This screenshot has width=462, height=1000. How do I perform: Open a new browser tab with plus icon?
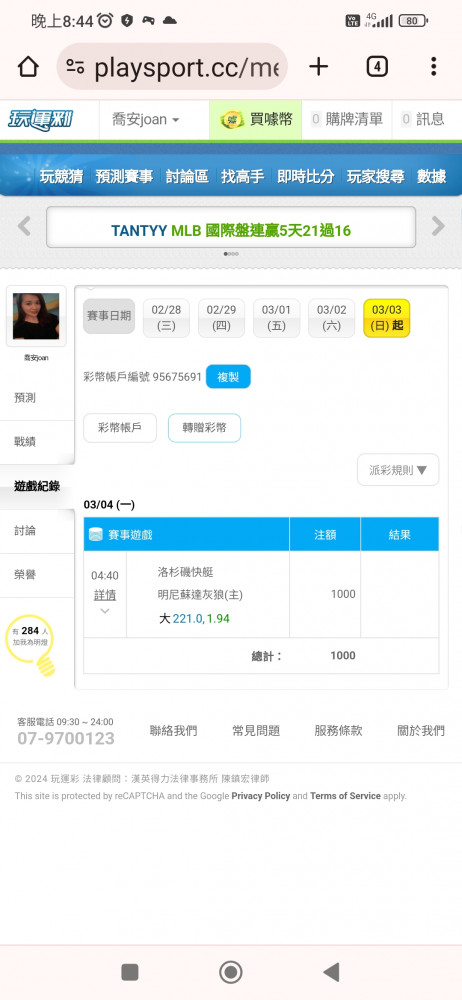pos(318,66)
